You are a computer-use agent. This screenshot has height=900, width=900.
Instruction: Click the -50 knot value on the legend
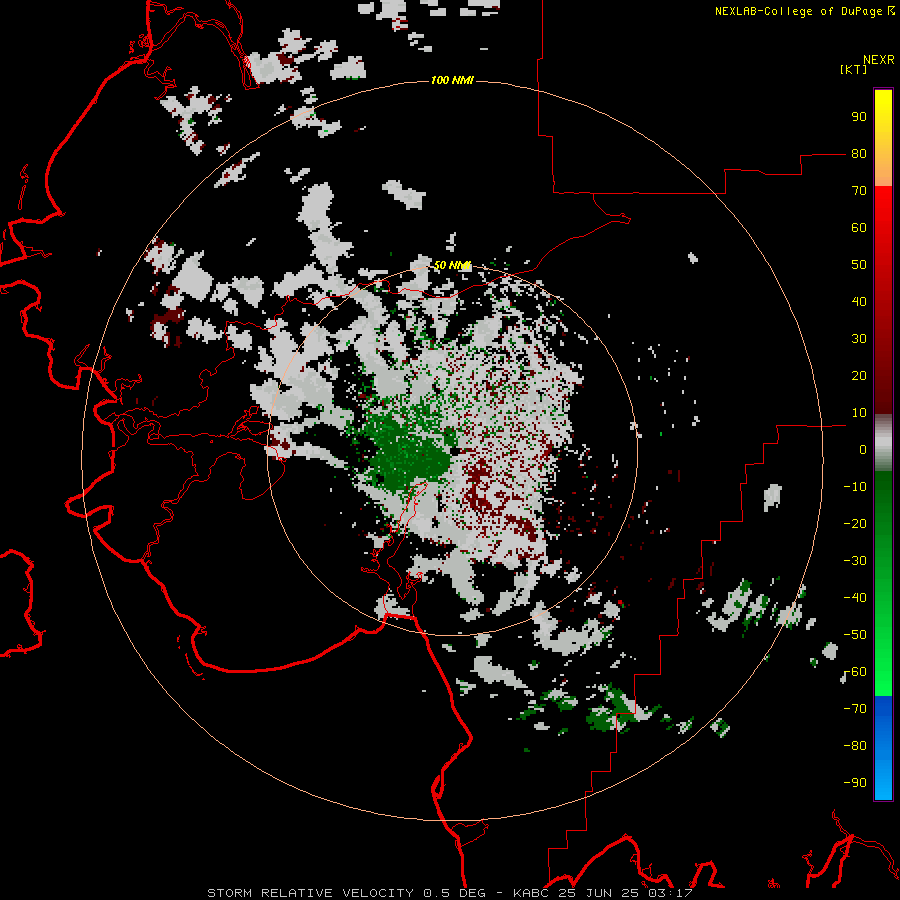[855, 635]
